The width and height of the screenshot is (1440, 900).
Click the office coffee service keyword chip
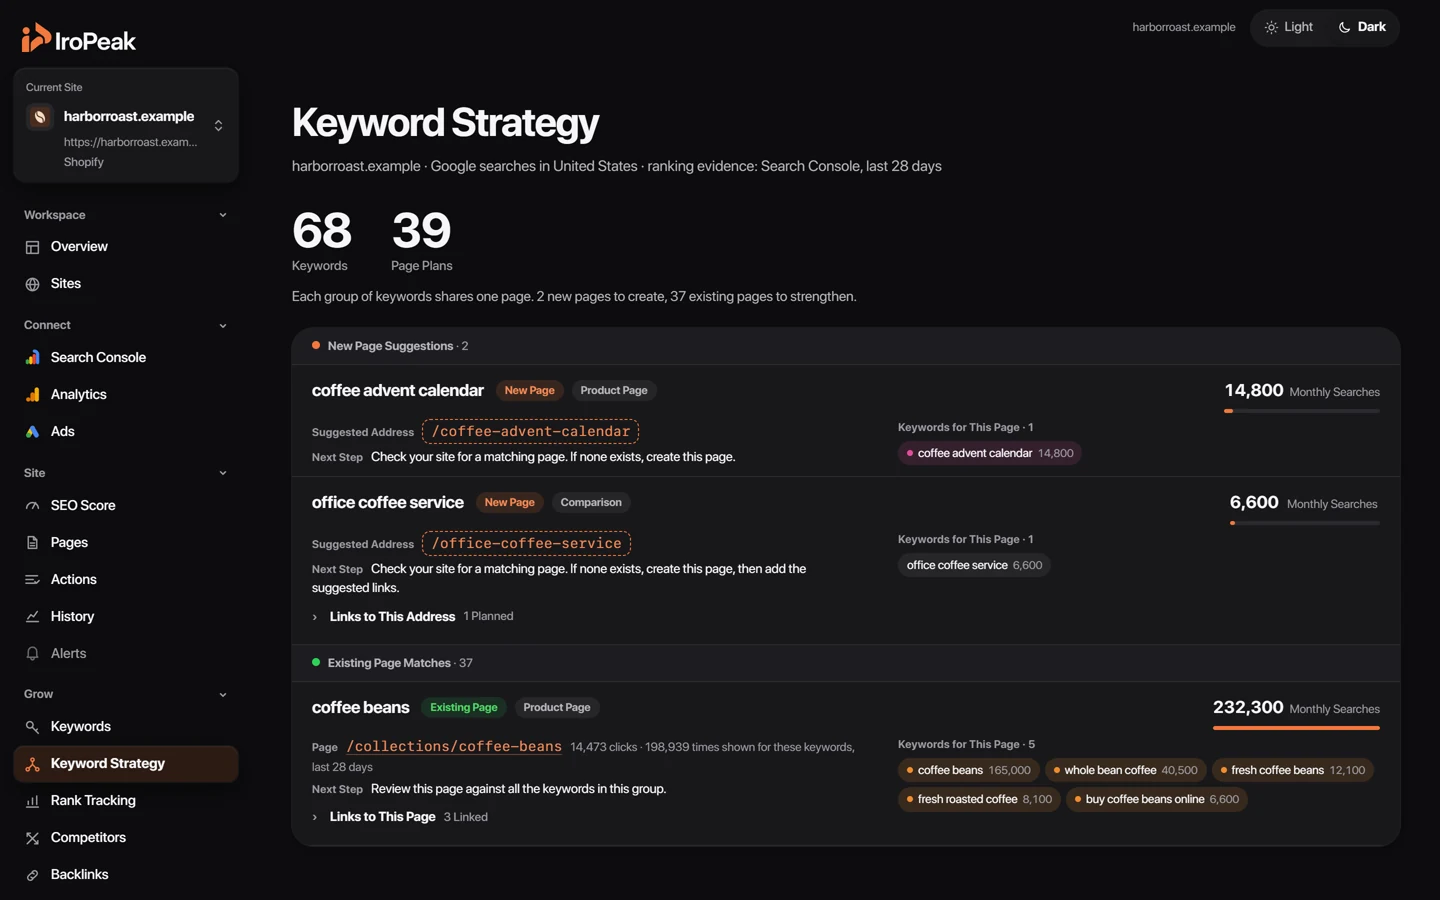[x=974, y=566]
